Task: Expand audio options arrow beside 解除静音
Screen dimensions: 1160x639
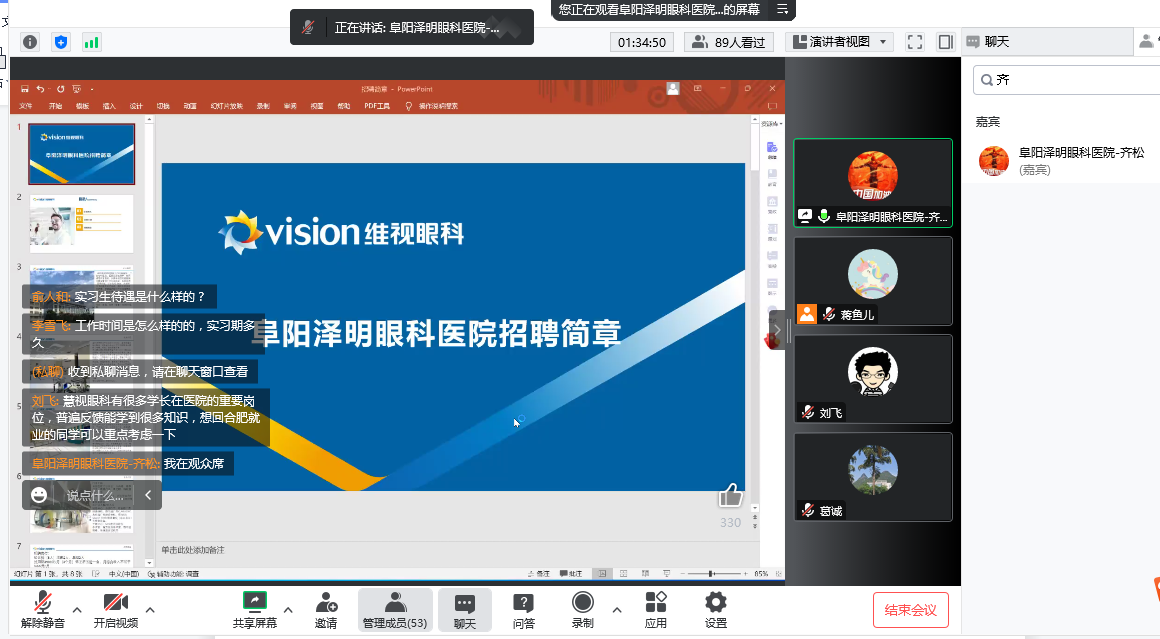Action: 77,609
